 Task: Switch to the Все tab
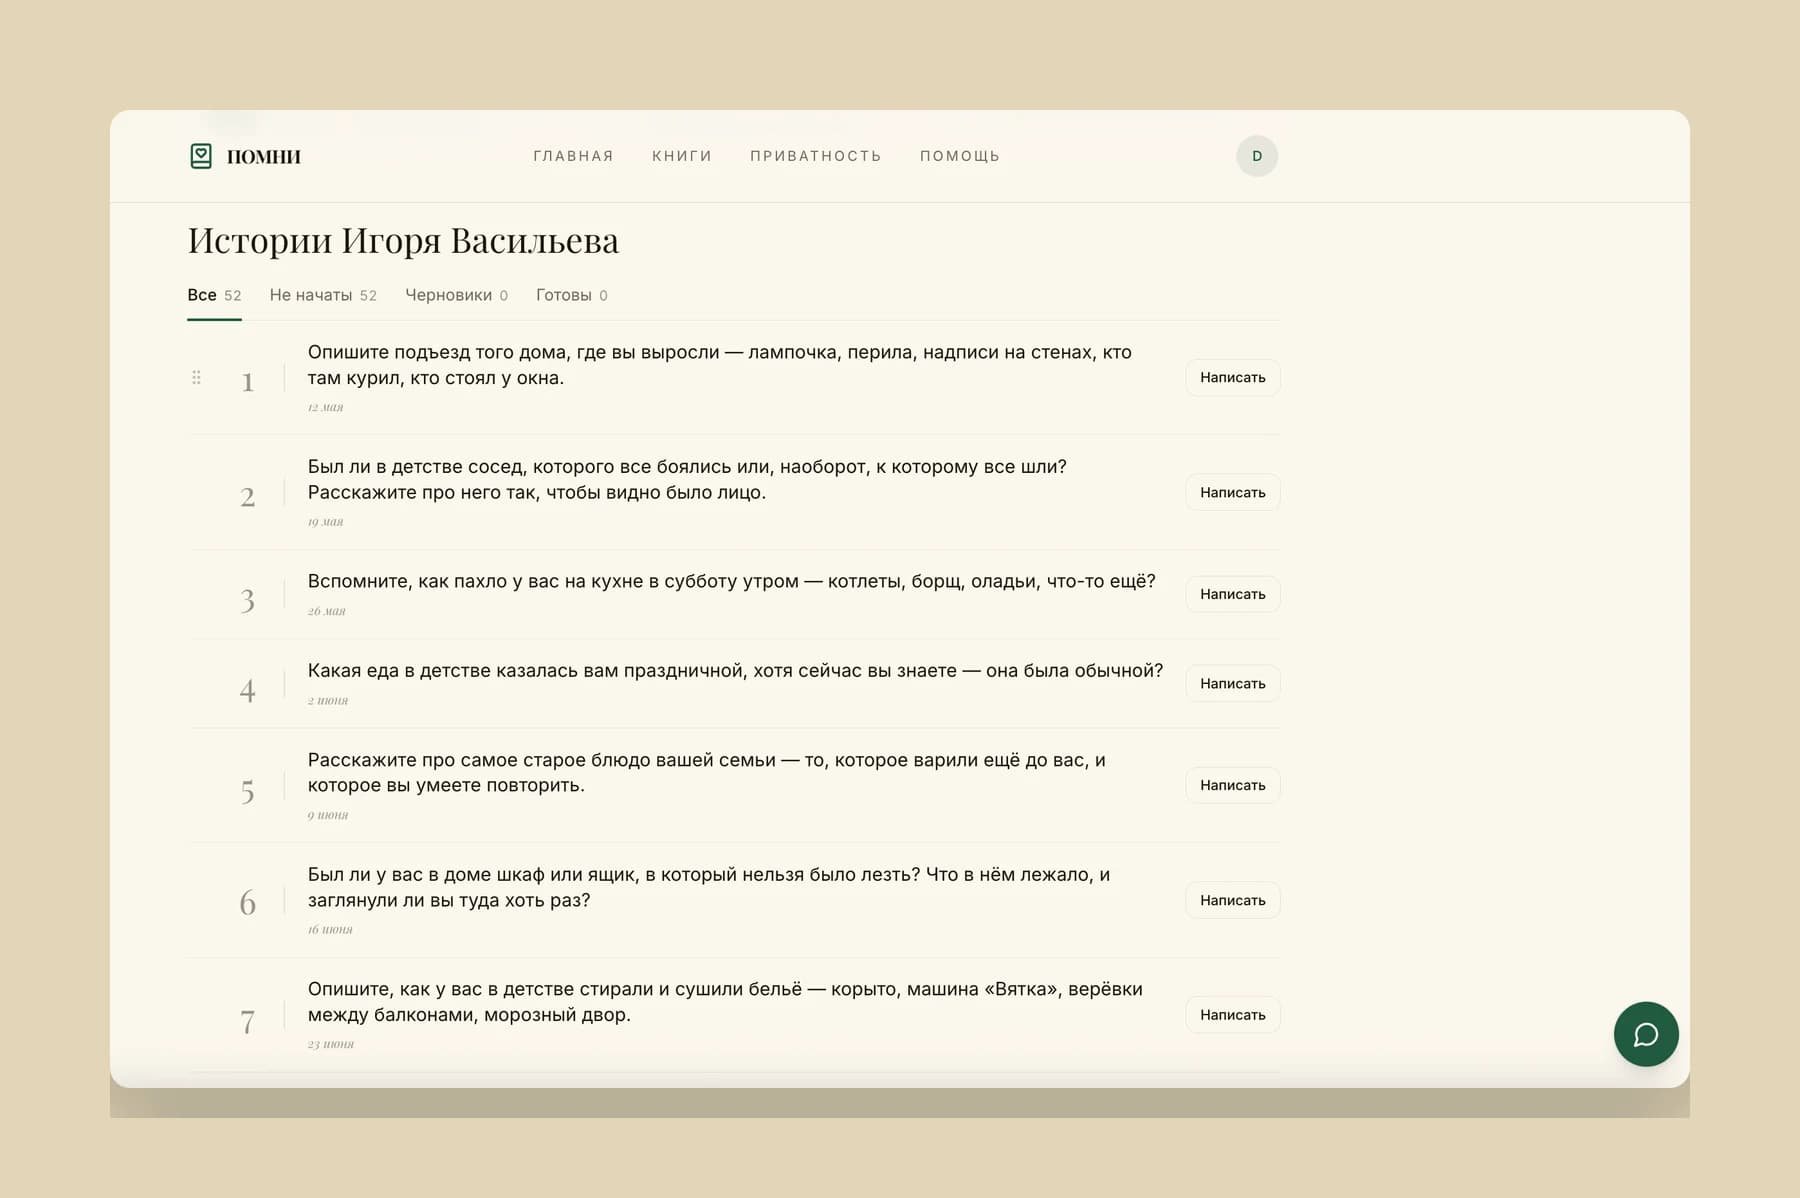pyautogui.click(x=214, y=295)
